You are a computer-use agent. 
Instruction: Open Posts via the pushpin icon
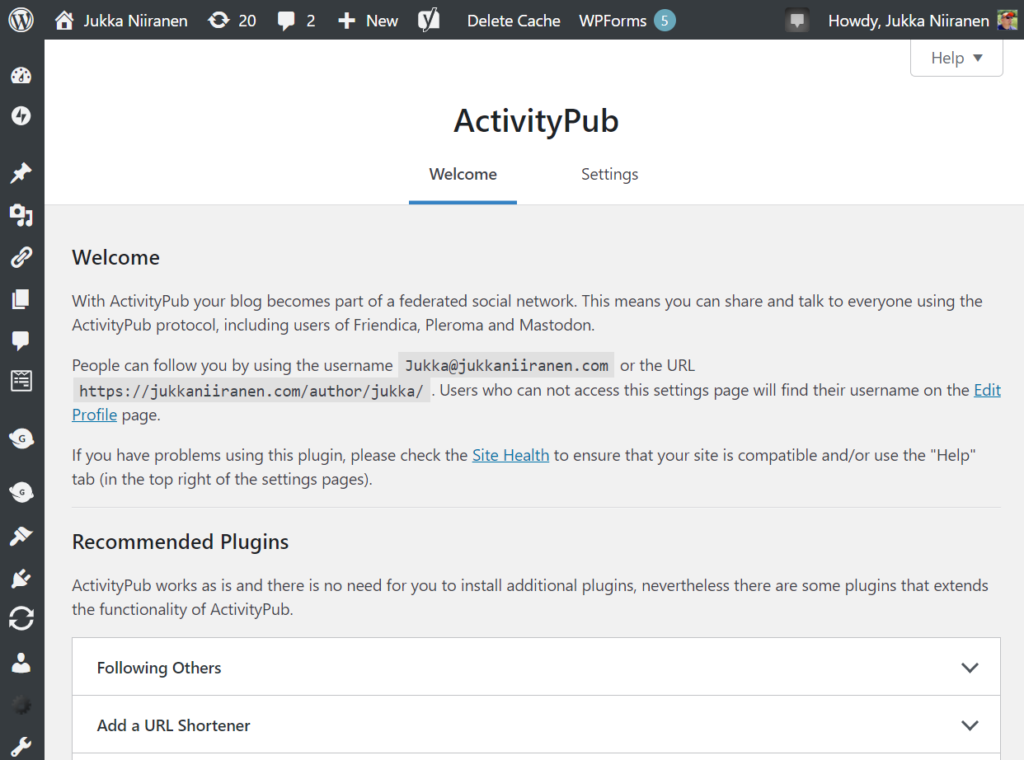pyautogui.click(x=21, y=173)
